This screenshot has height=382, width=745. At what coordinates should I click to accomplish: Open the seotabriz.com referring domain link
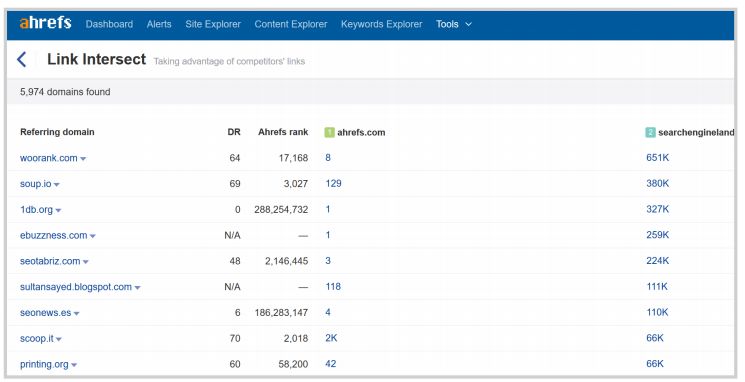(x=50, y=261)
